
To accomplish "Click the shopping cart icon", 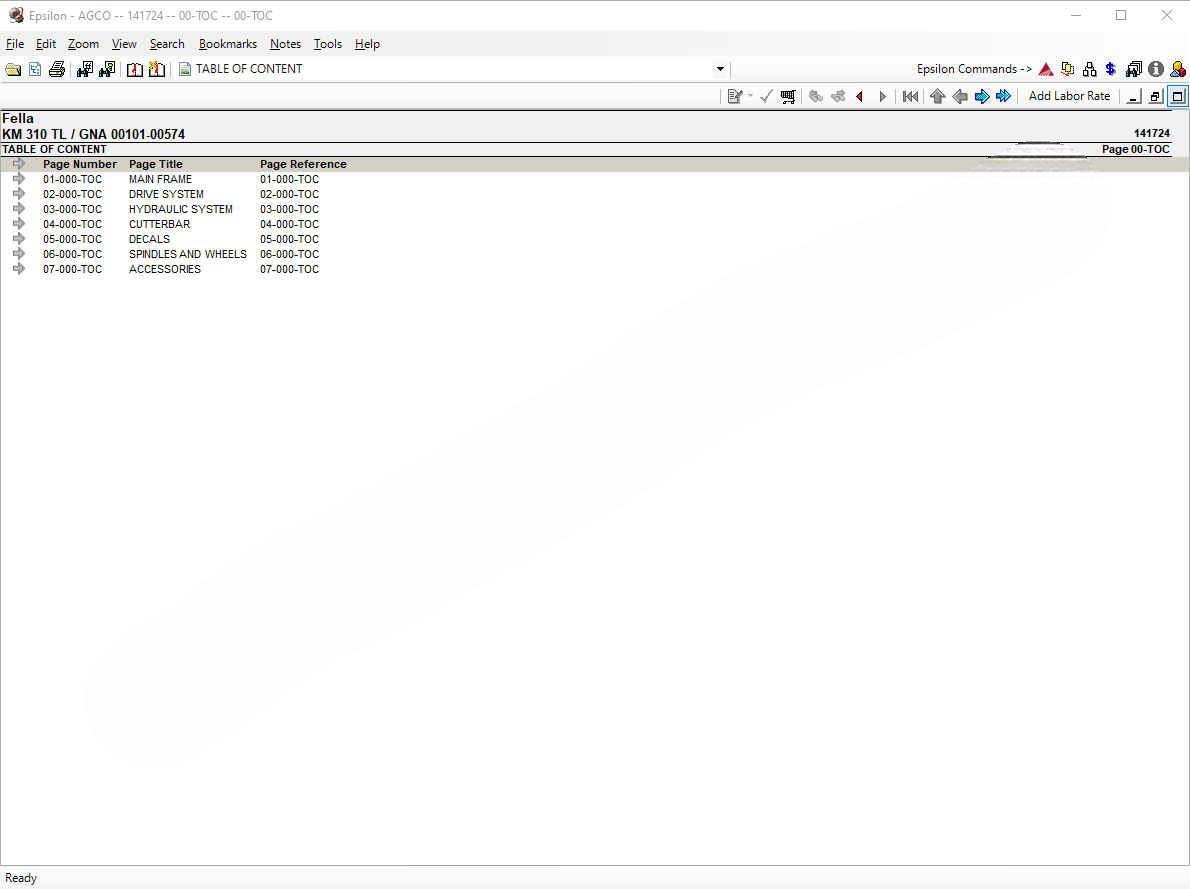I will coord(788,96).
